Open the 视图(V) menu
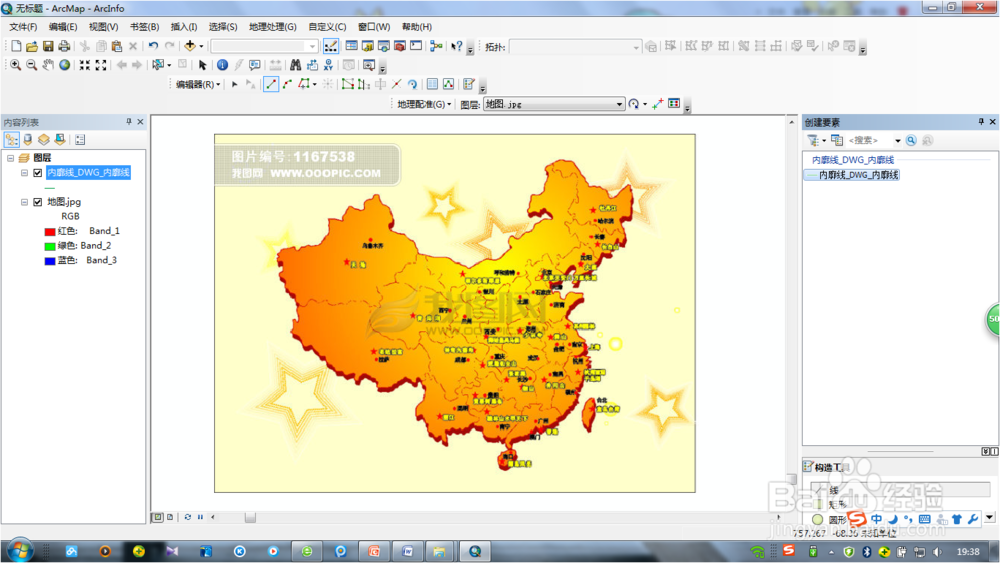The height and width of the screenshot is (563, 1000). pos(103,27)
